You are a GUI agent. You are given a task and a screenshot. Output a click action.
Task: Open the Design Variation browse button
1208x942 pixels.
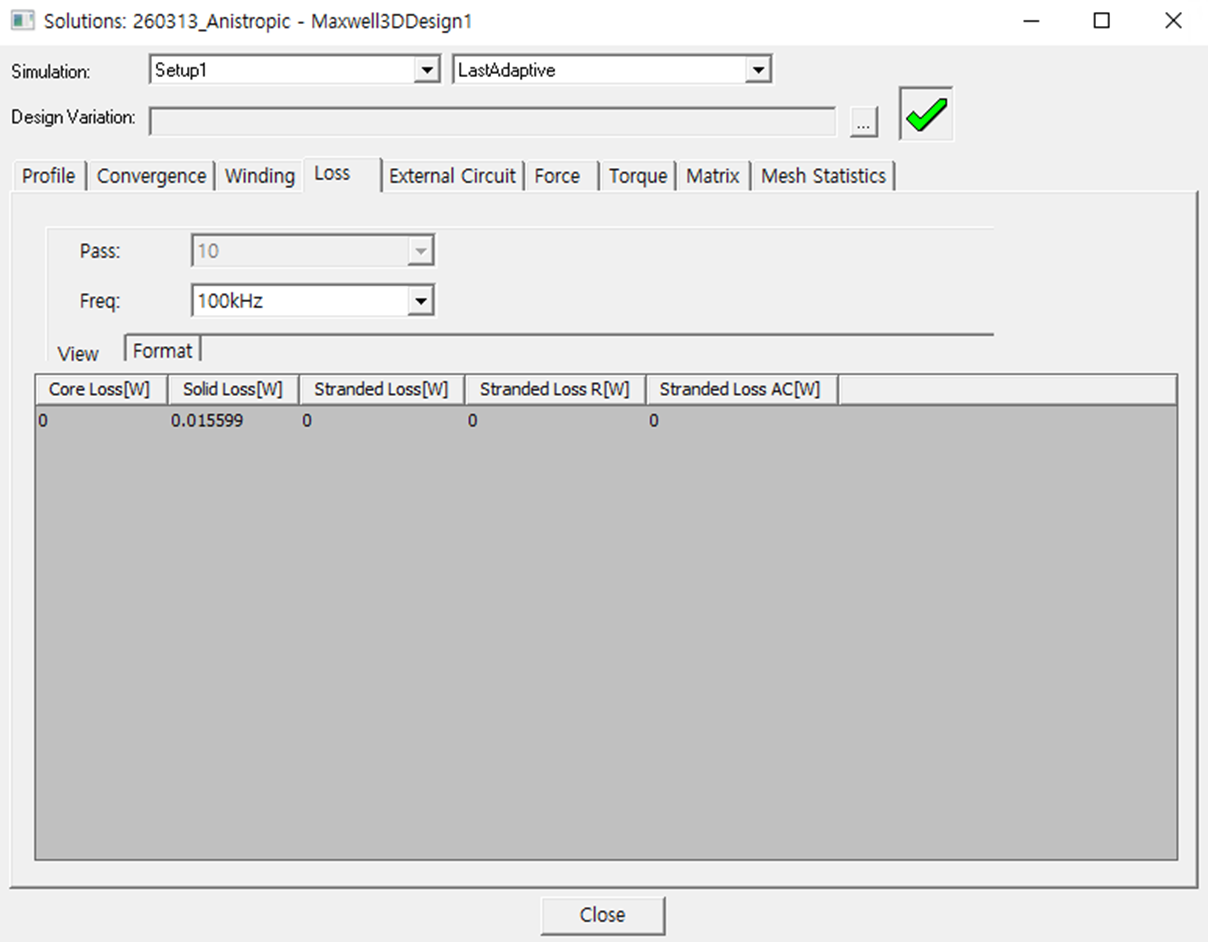pyautogui.click(x=864, y=122)
